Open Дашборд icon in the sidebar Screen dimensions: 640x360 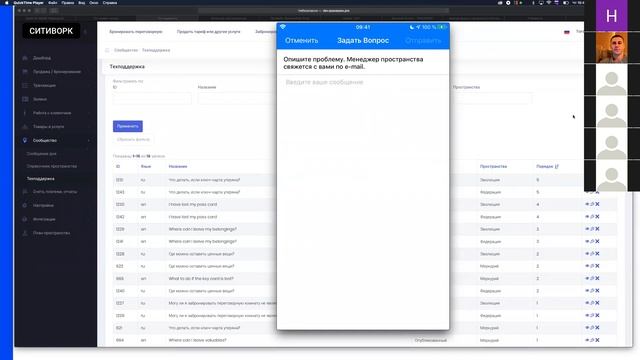click(25, 58)
